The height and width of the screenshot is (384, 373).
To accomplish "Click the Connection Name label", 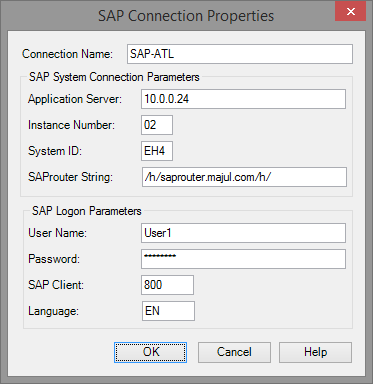I will (x=68, y=54).
